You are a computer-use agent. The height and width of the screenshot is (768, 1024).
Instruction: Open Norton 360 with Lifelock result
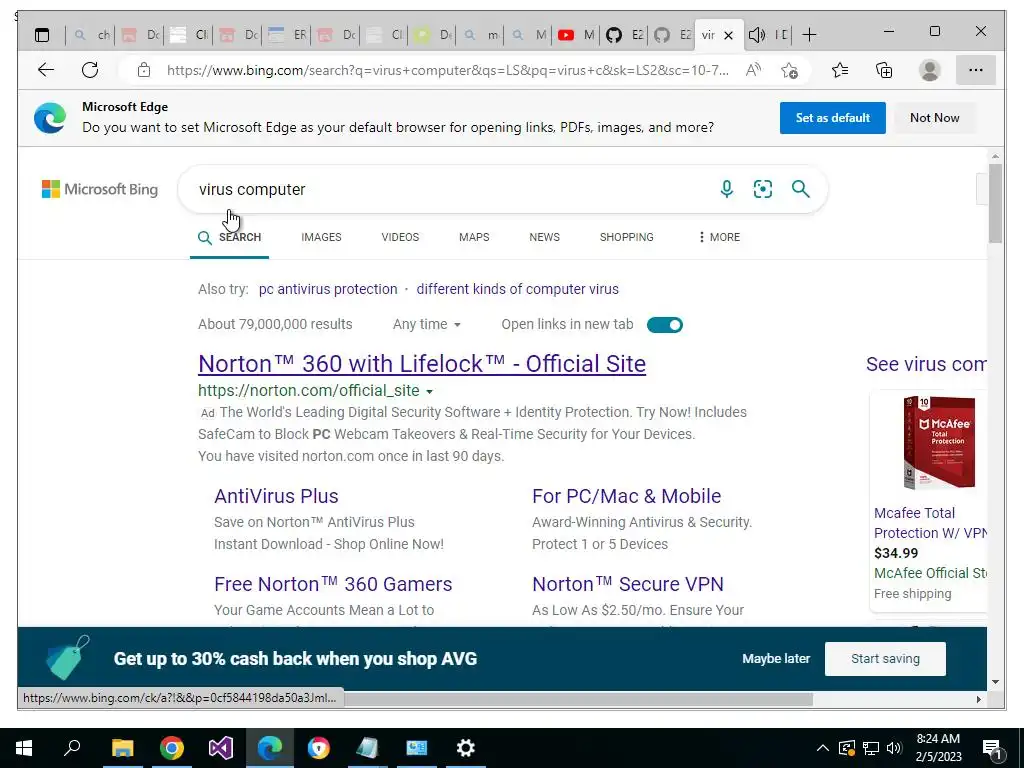pos(422,364)
